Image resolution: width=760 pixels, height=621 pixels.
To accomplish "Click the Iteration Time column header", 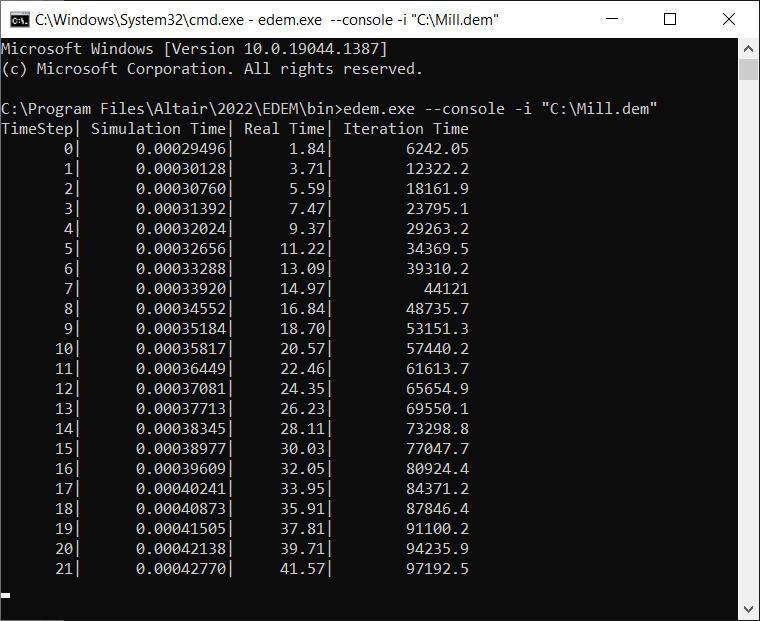I will point(405,129).
